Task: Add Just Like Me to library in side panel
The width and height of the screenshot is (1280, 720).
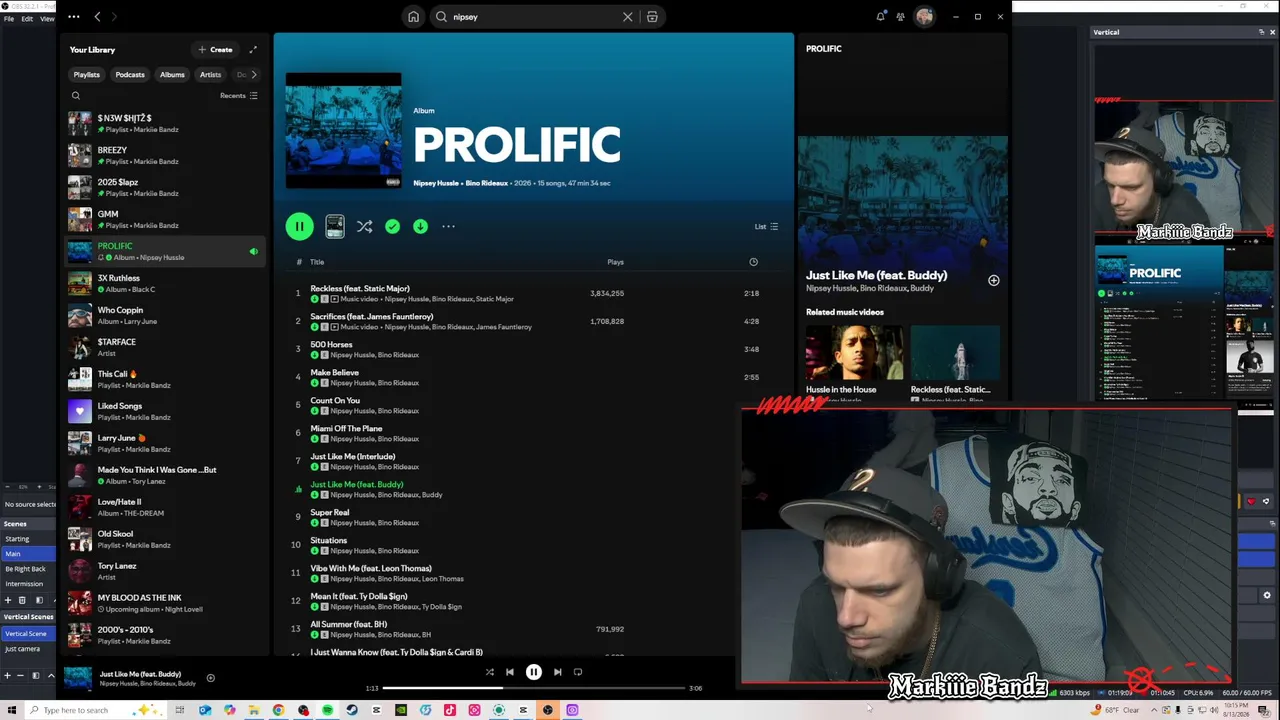Action: tap(994, 281)
